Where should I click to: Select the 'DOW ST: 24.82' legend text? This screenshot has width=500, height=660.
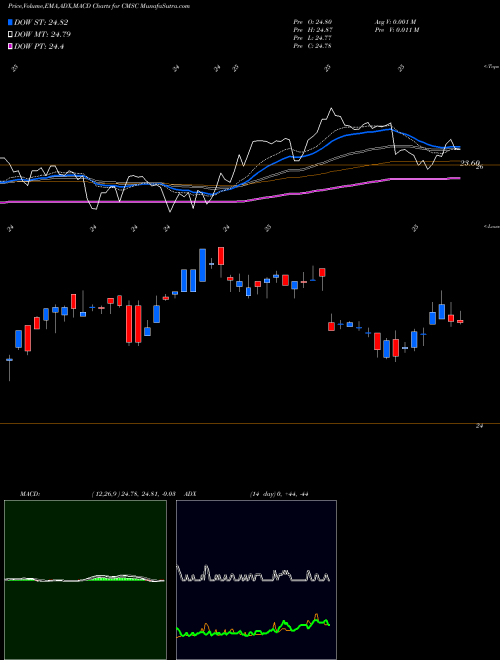coord(41,22)
